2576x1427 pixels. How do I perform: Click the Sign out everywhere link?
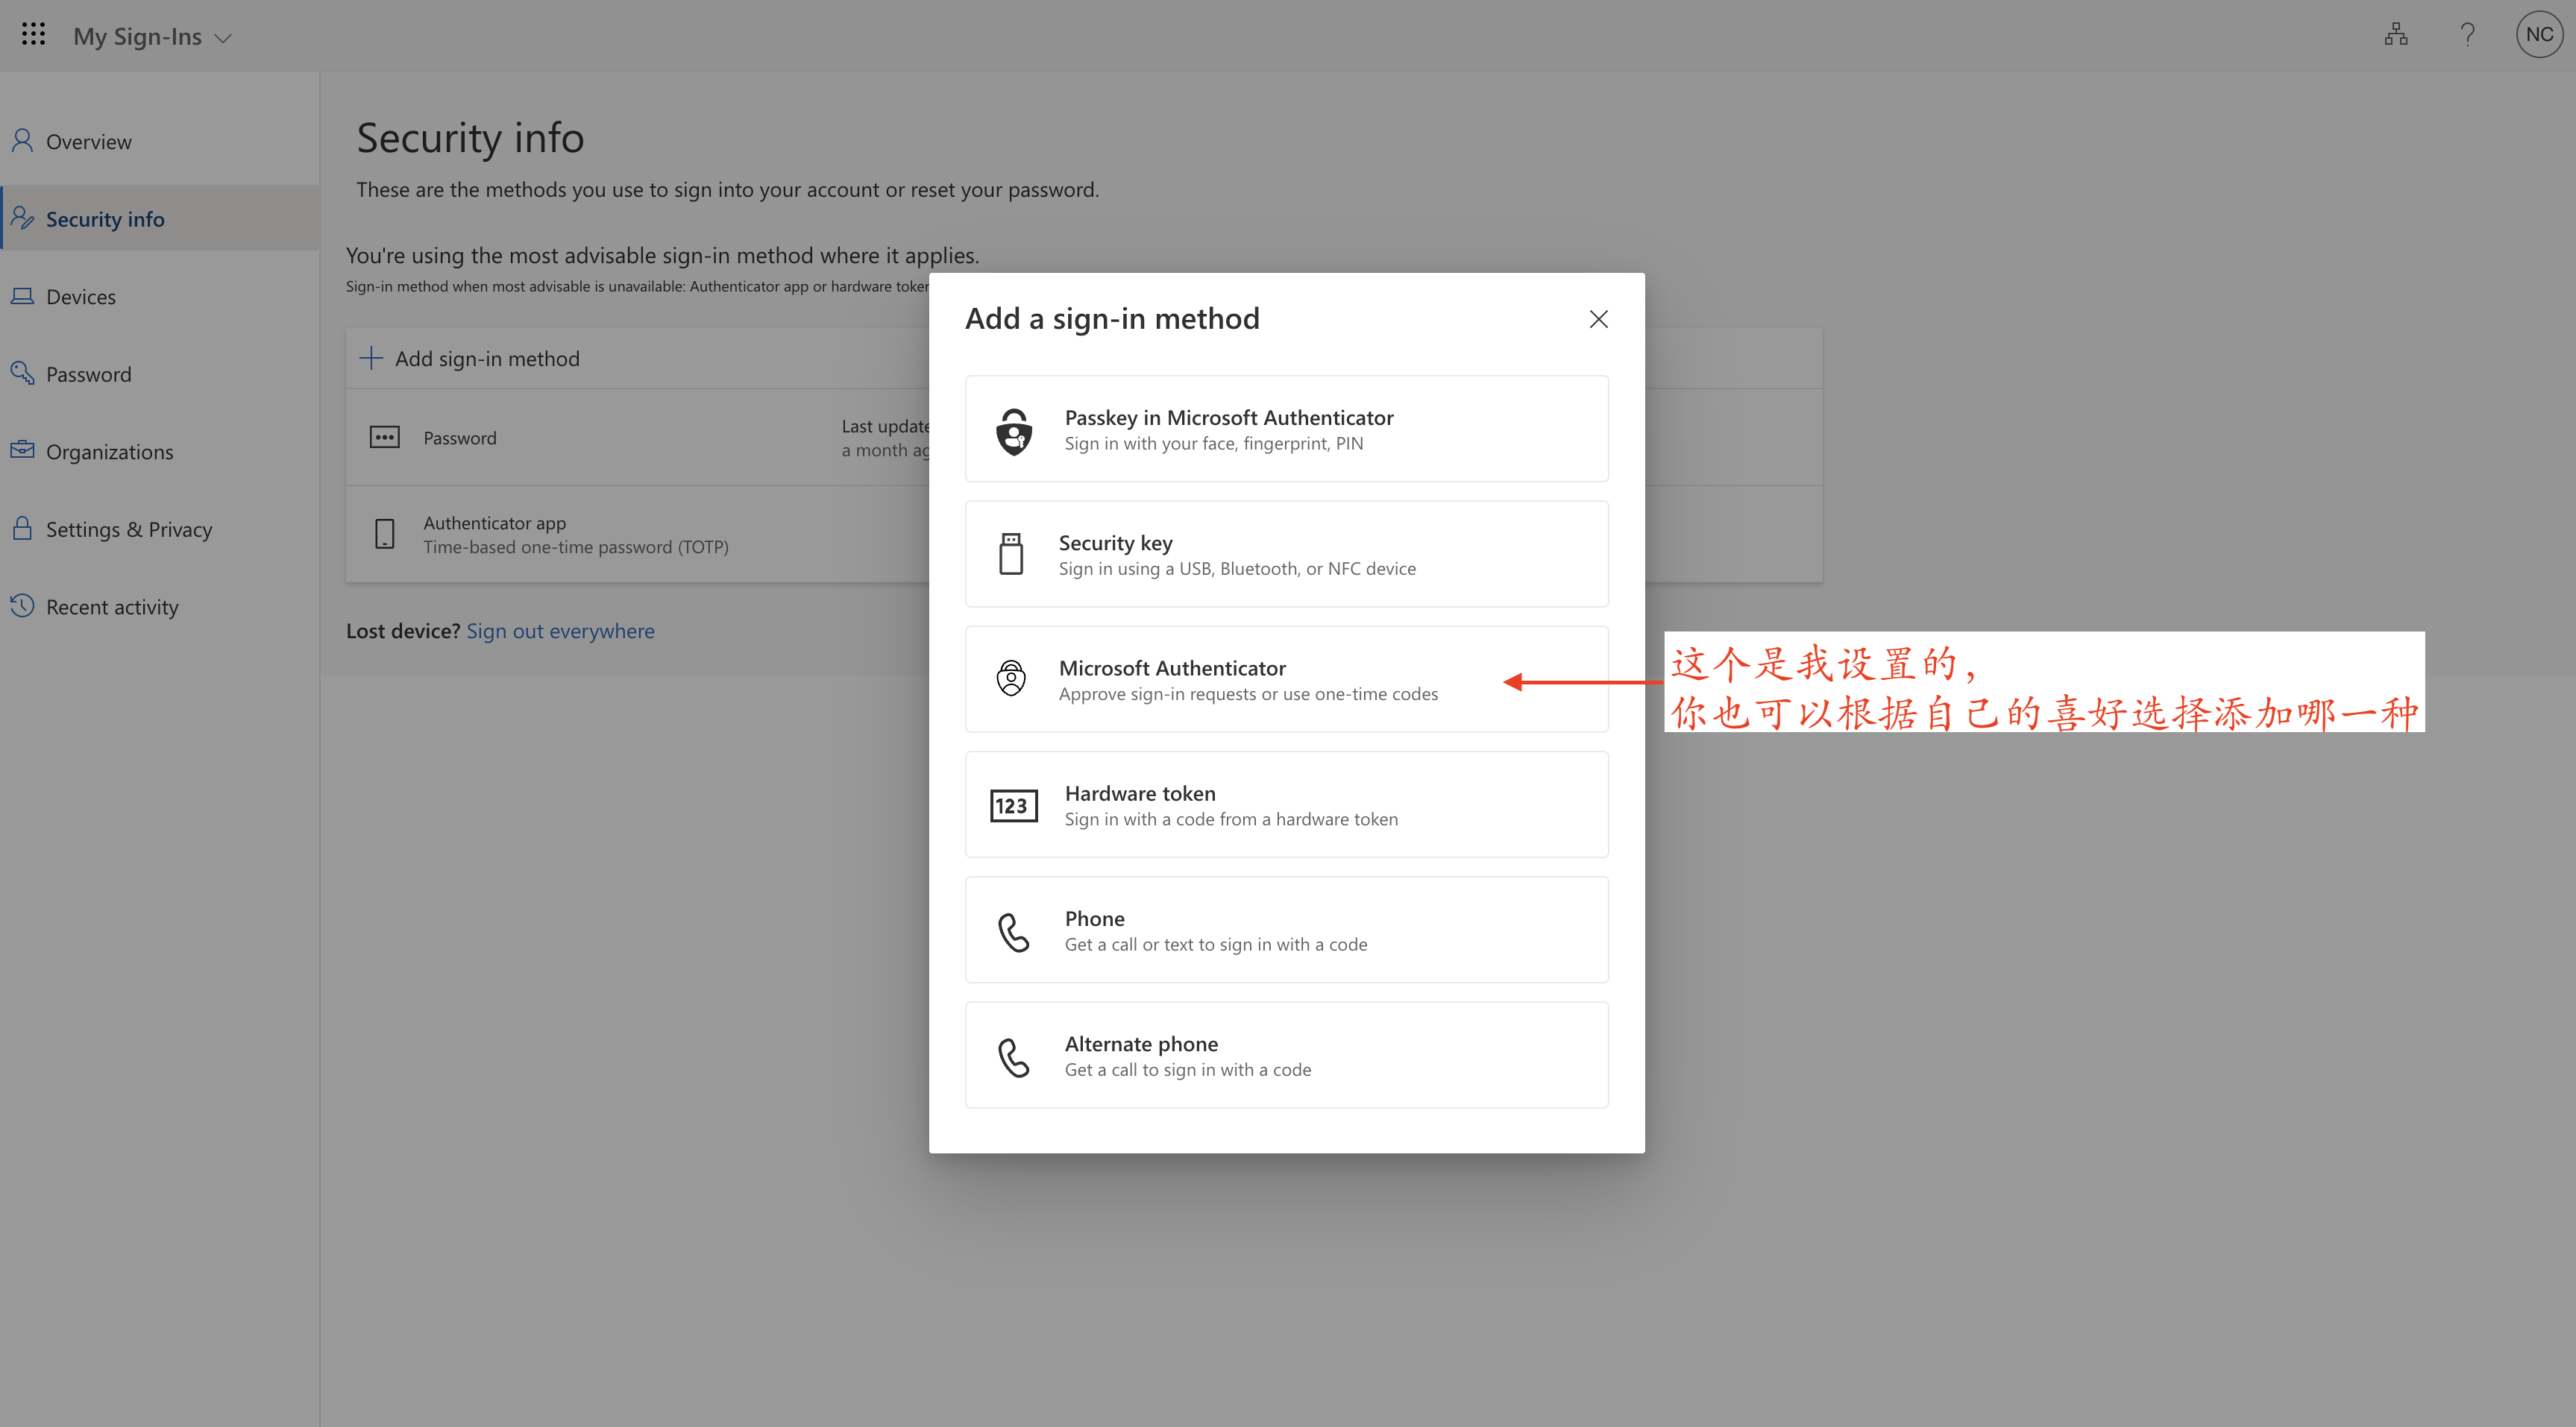(x=560, y=631)
